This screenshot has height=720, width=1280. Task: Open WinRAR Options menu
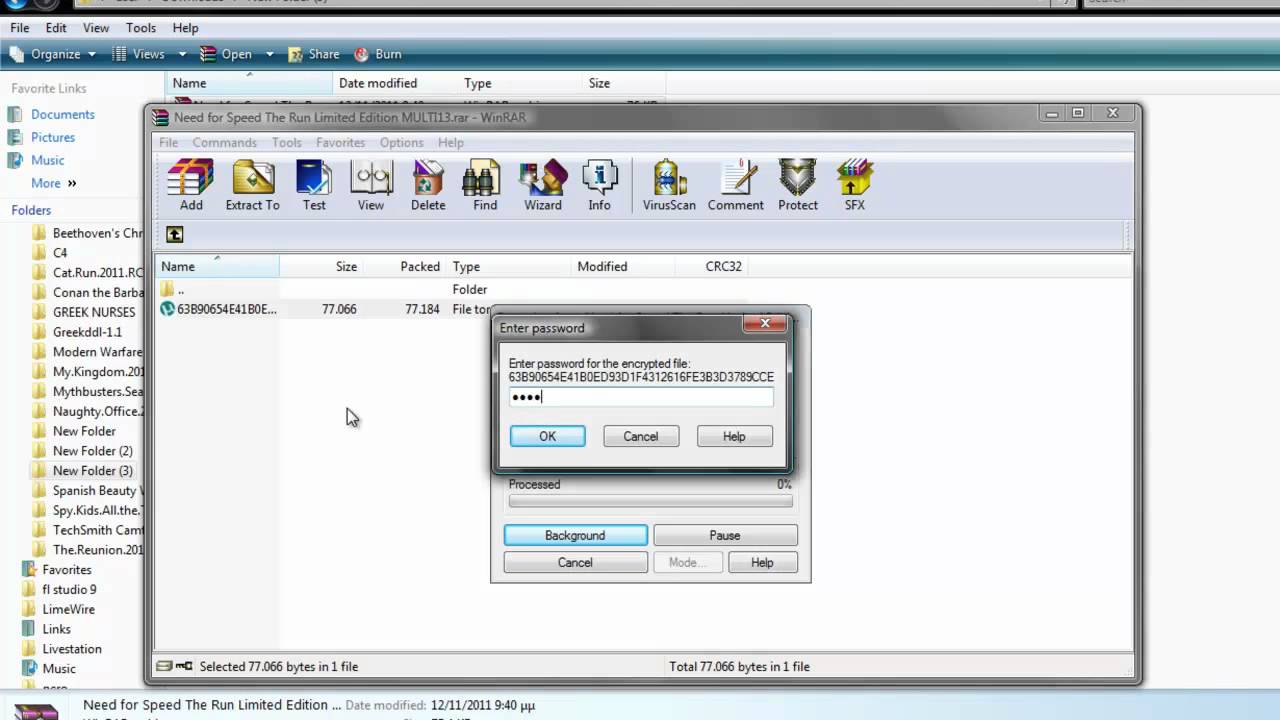point(401,143)
